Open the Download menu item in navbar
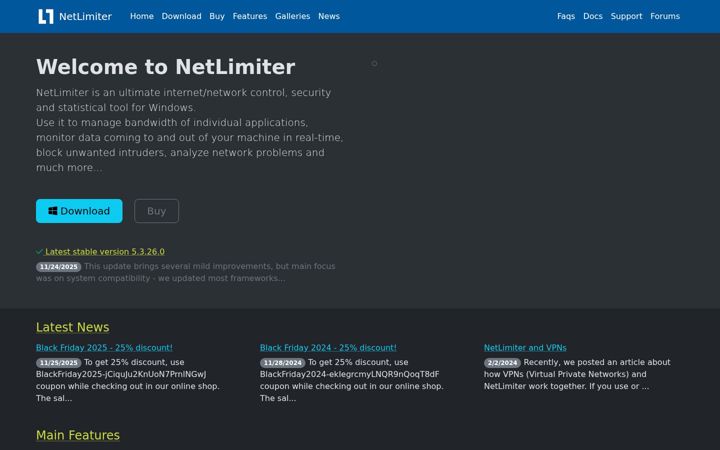 coord(181,16)
